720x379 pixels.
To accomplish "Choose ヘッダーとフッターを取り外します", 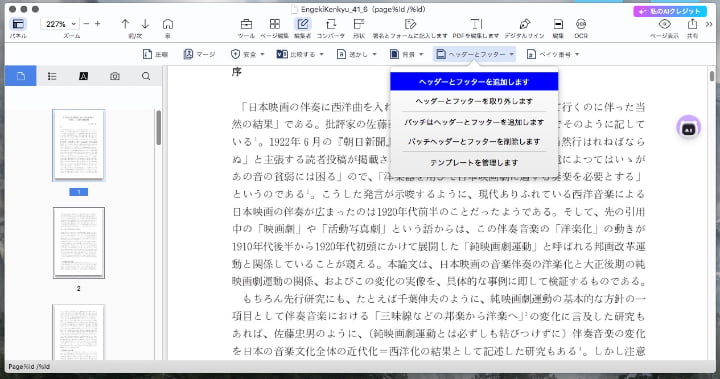I will 474,101.
